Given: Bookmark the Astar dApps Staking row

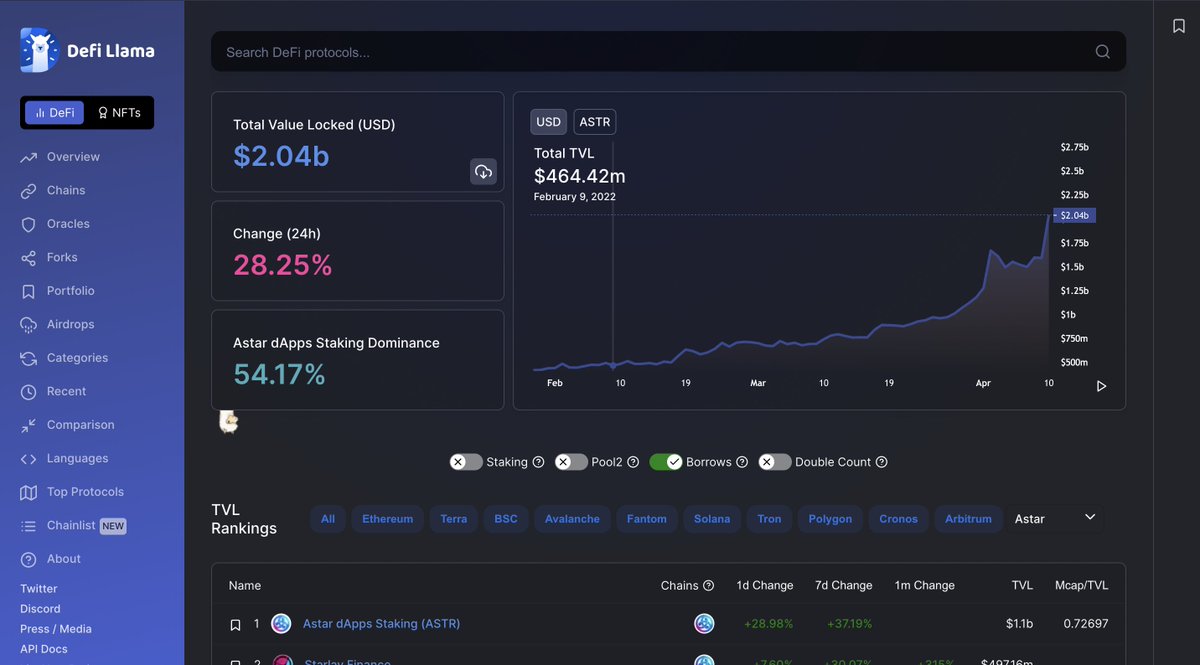Looking at the screenshot, I should [x=236, y=624].
